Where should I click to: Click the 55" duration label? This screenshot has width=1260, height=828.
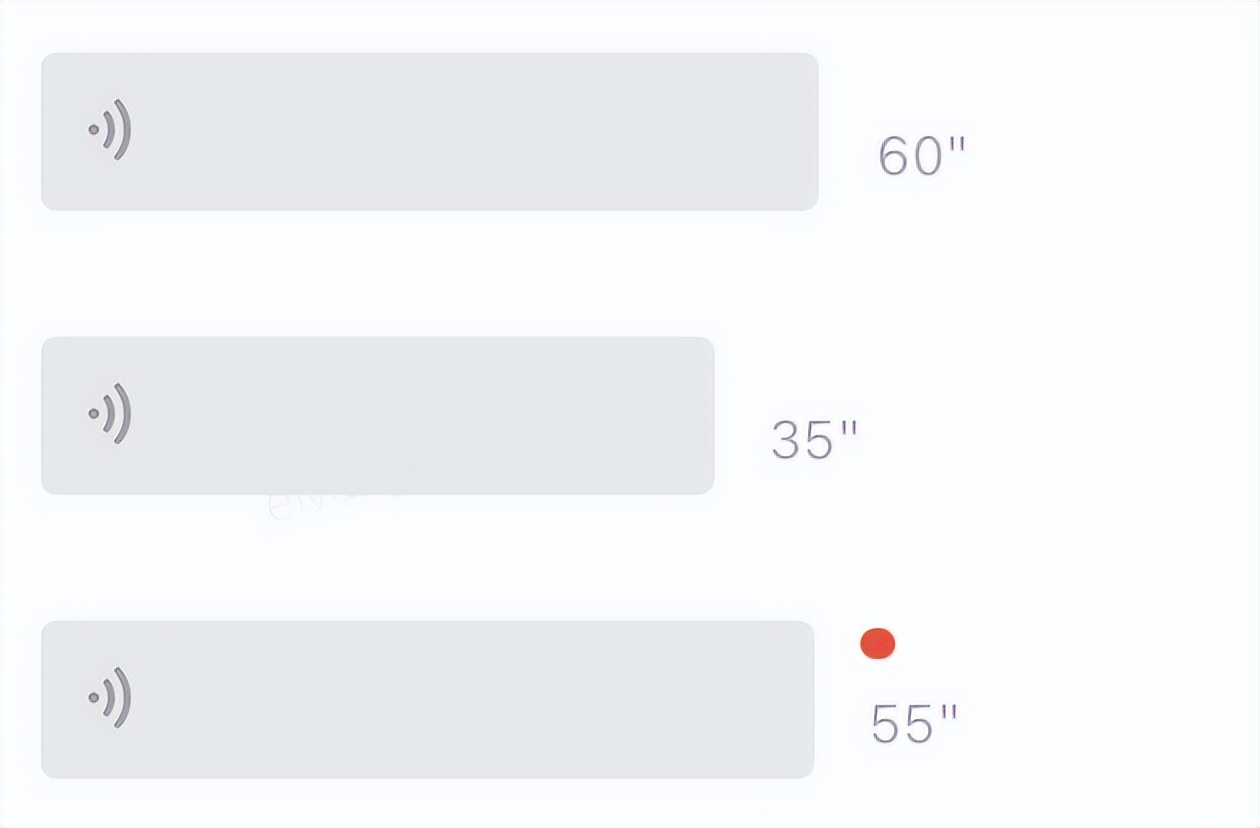click(x=914, y=724)
